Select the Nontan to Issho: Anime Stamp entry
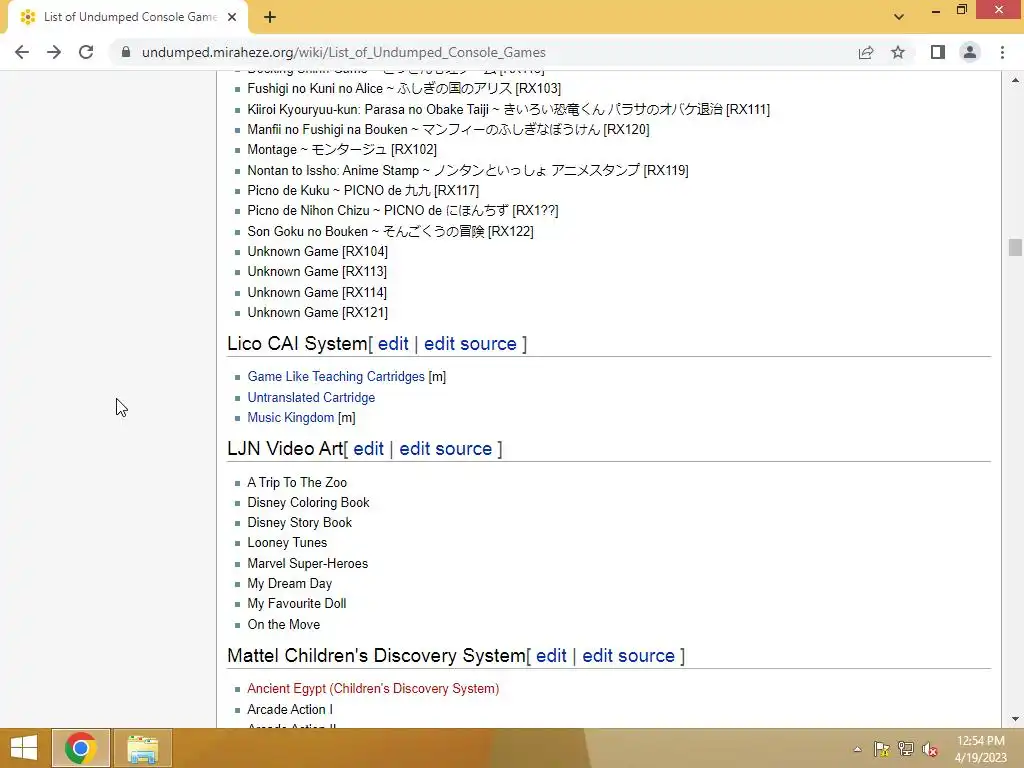This screenshot has width=1024, height=768. click(x=468, y=170)
